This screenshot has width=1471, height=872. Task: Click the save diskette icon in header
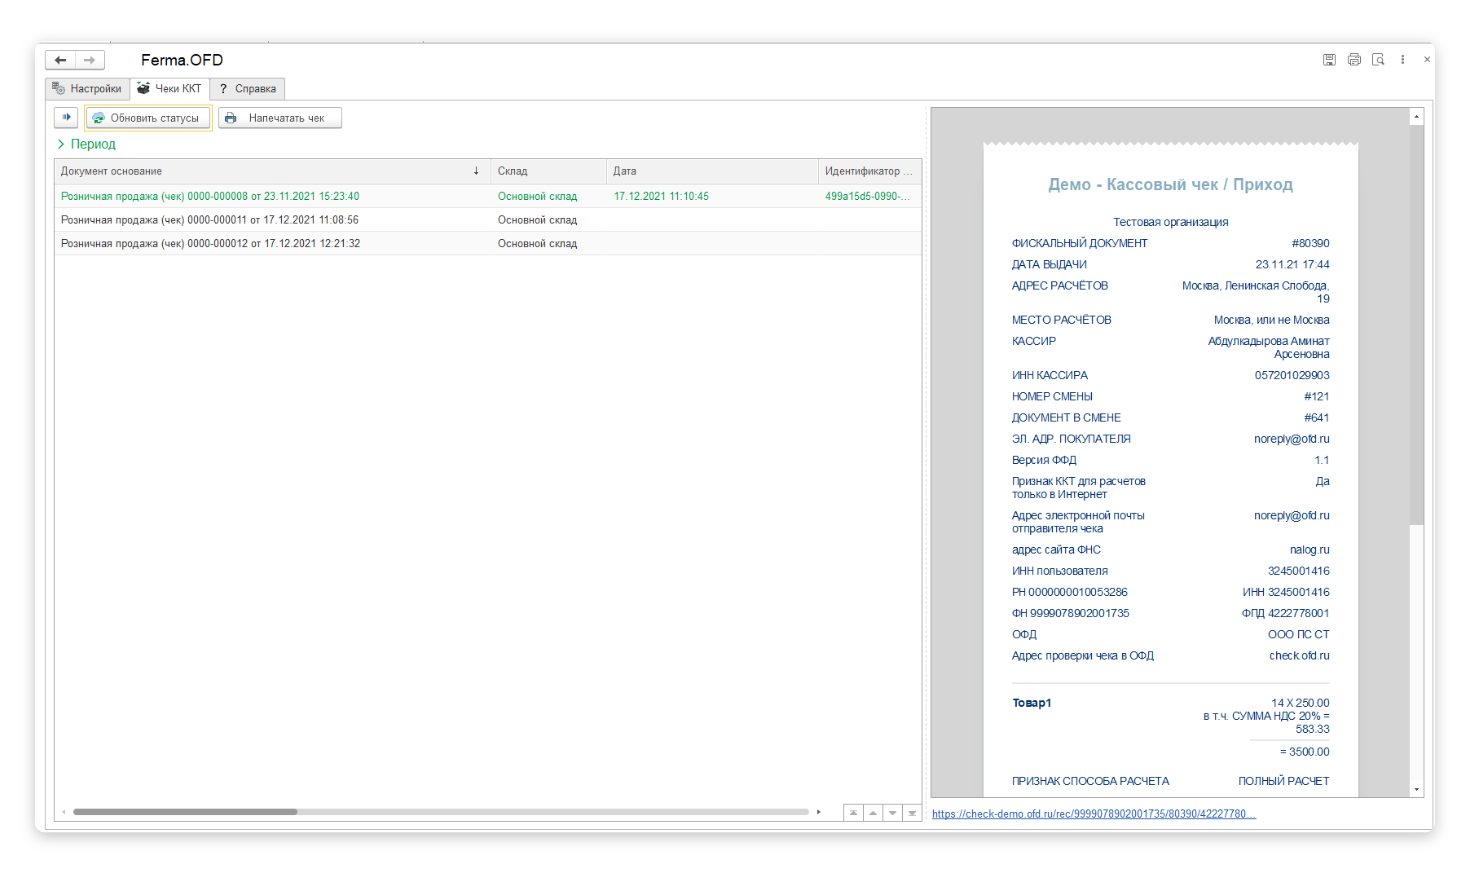(x=1329, y=60)
